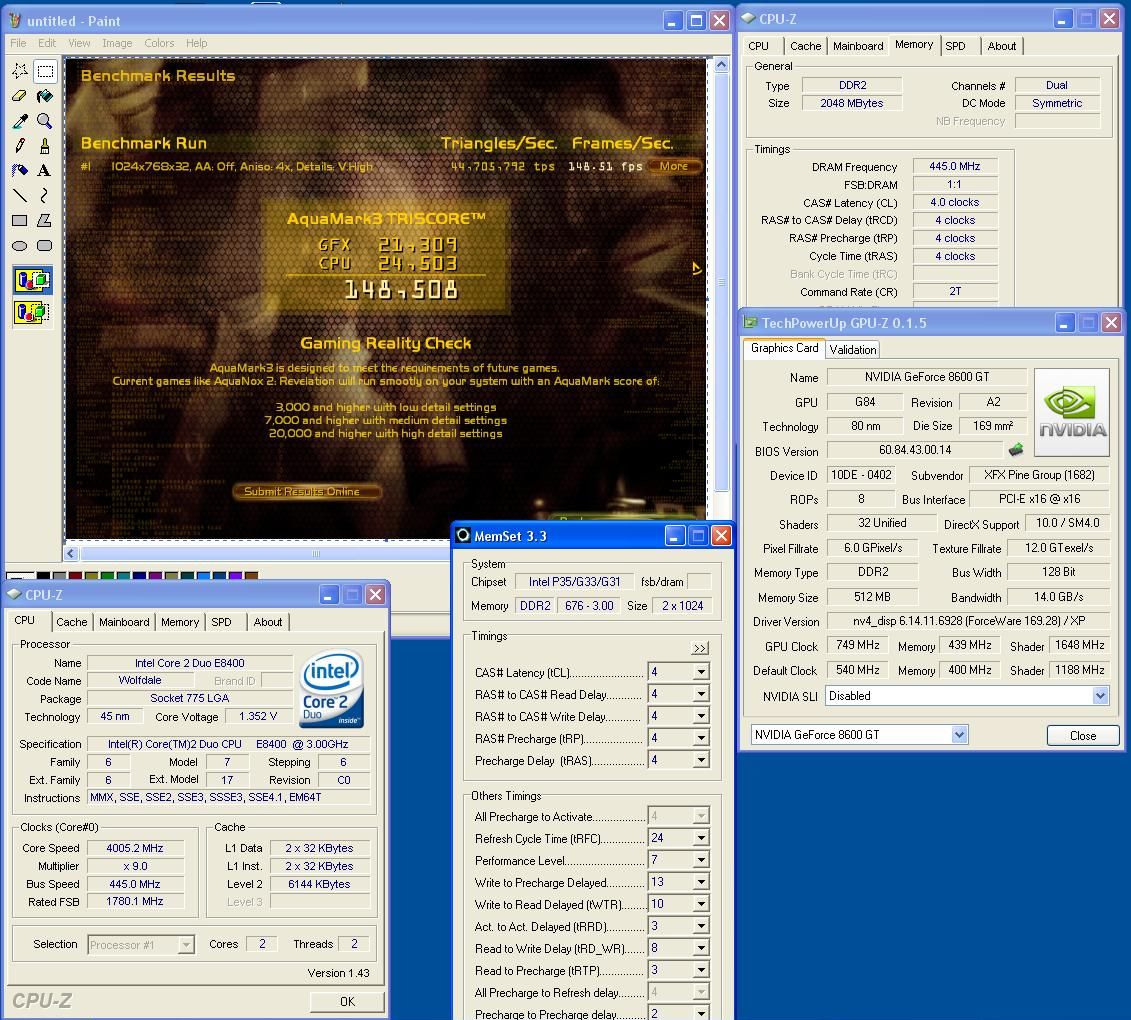
Task: Switch to the Validation tab in GPU-Z
Action: pyautogui.click(x=853, y=349)
